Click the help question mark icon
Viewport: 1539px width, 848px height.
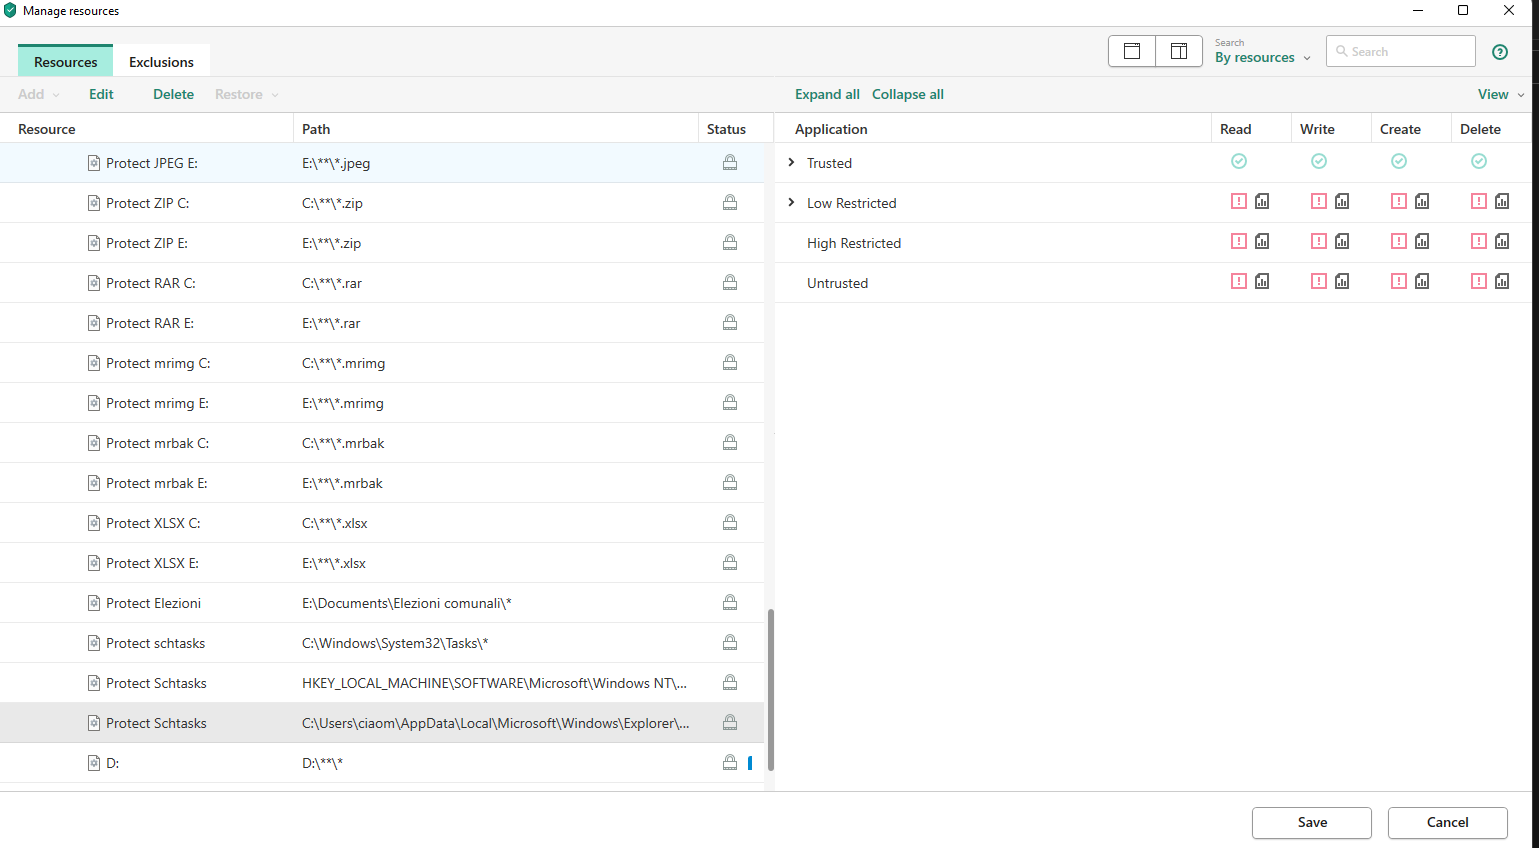click(x=1499, y=52)
